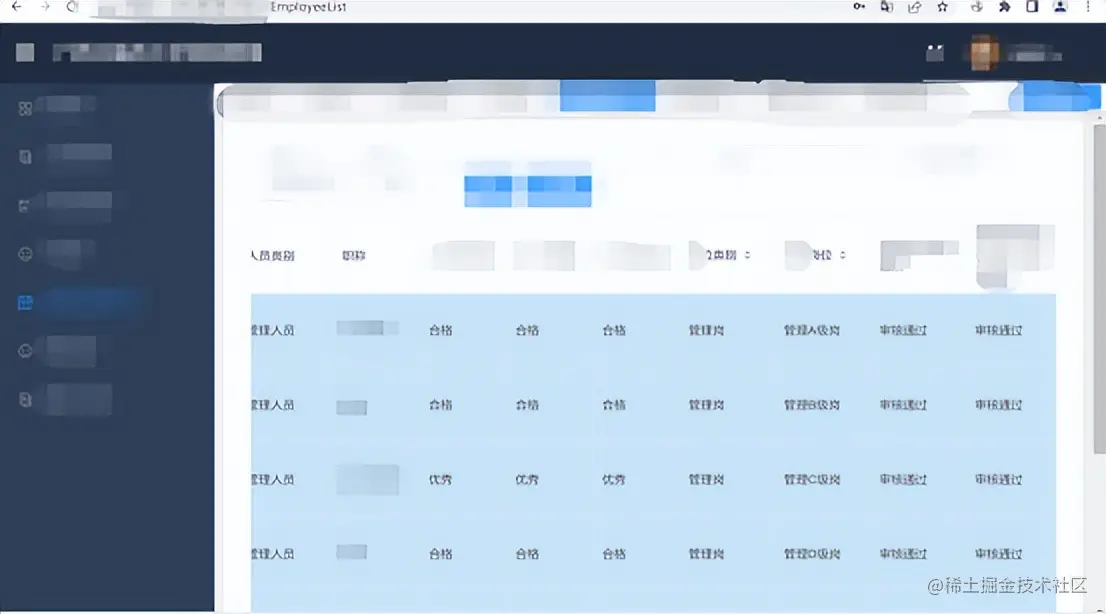Open the bottom document icon in sidebar
The image size is (1106, 614).
(x=25, y=398)
